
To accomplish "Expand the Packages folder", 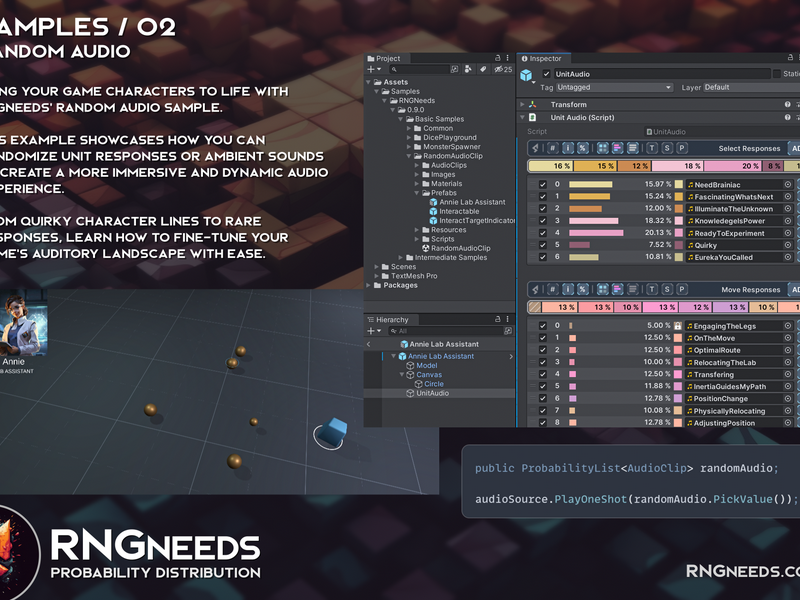I will point(368,285).
